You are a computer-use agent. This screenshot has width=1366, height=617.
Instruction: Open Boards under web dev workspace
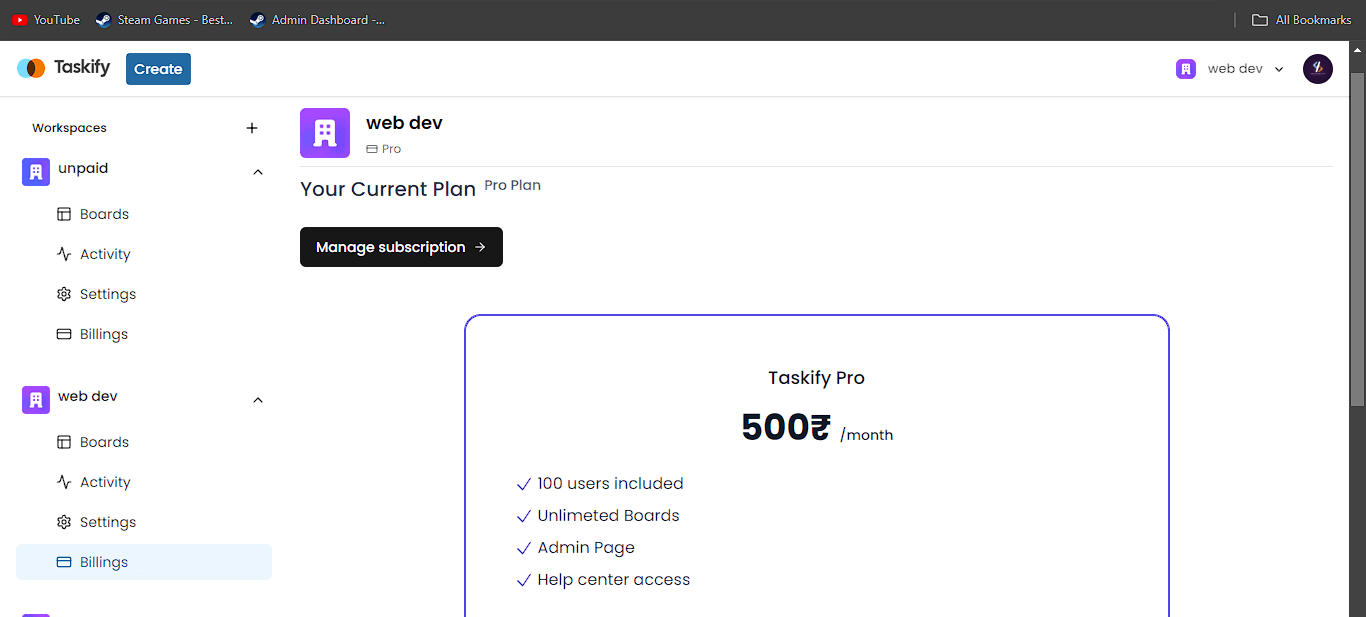pyautogui.click(x=144, y=442)
